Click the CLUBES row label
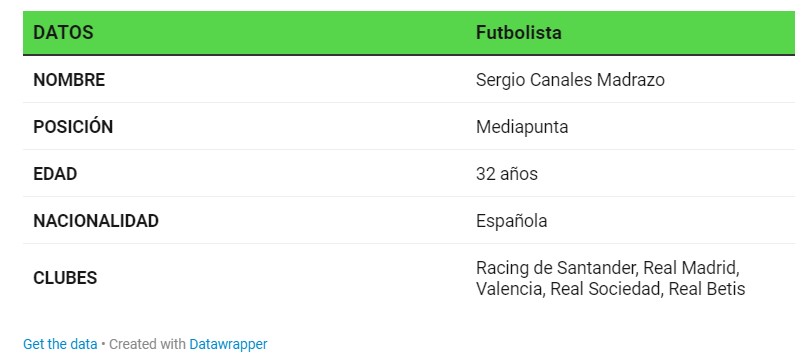The height and width of the screenshot is (362, 812). tap(65, 278)
